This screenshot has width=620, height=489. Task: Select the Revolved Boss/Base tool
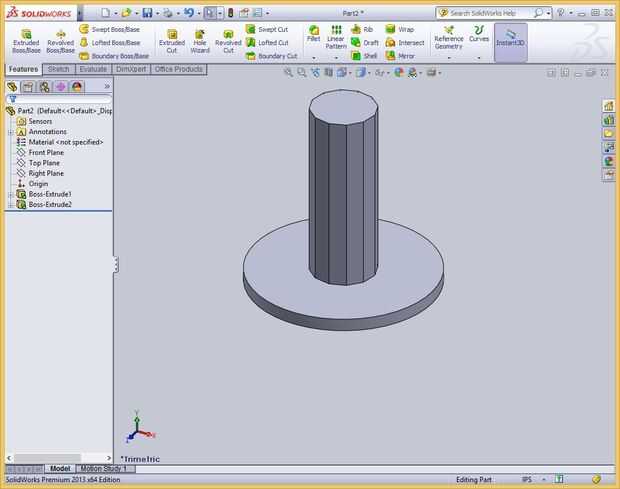click(x=60, y=41)
